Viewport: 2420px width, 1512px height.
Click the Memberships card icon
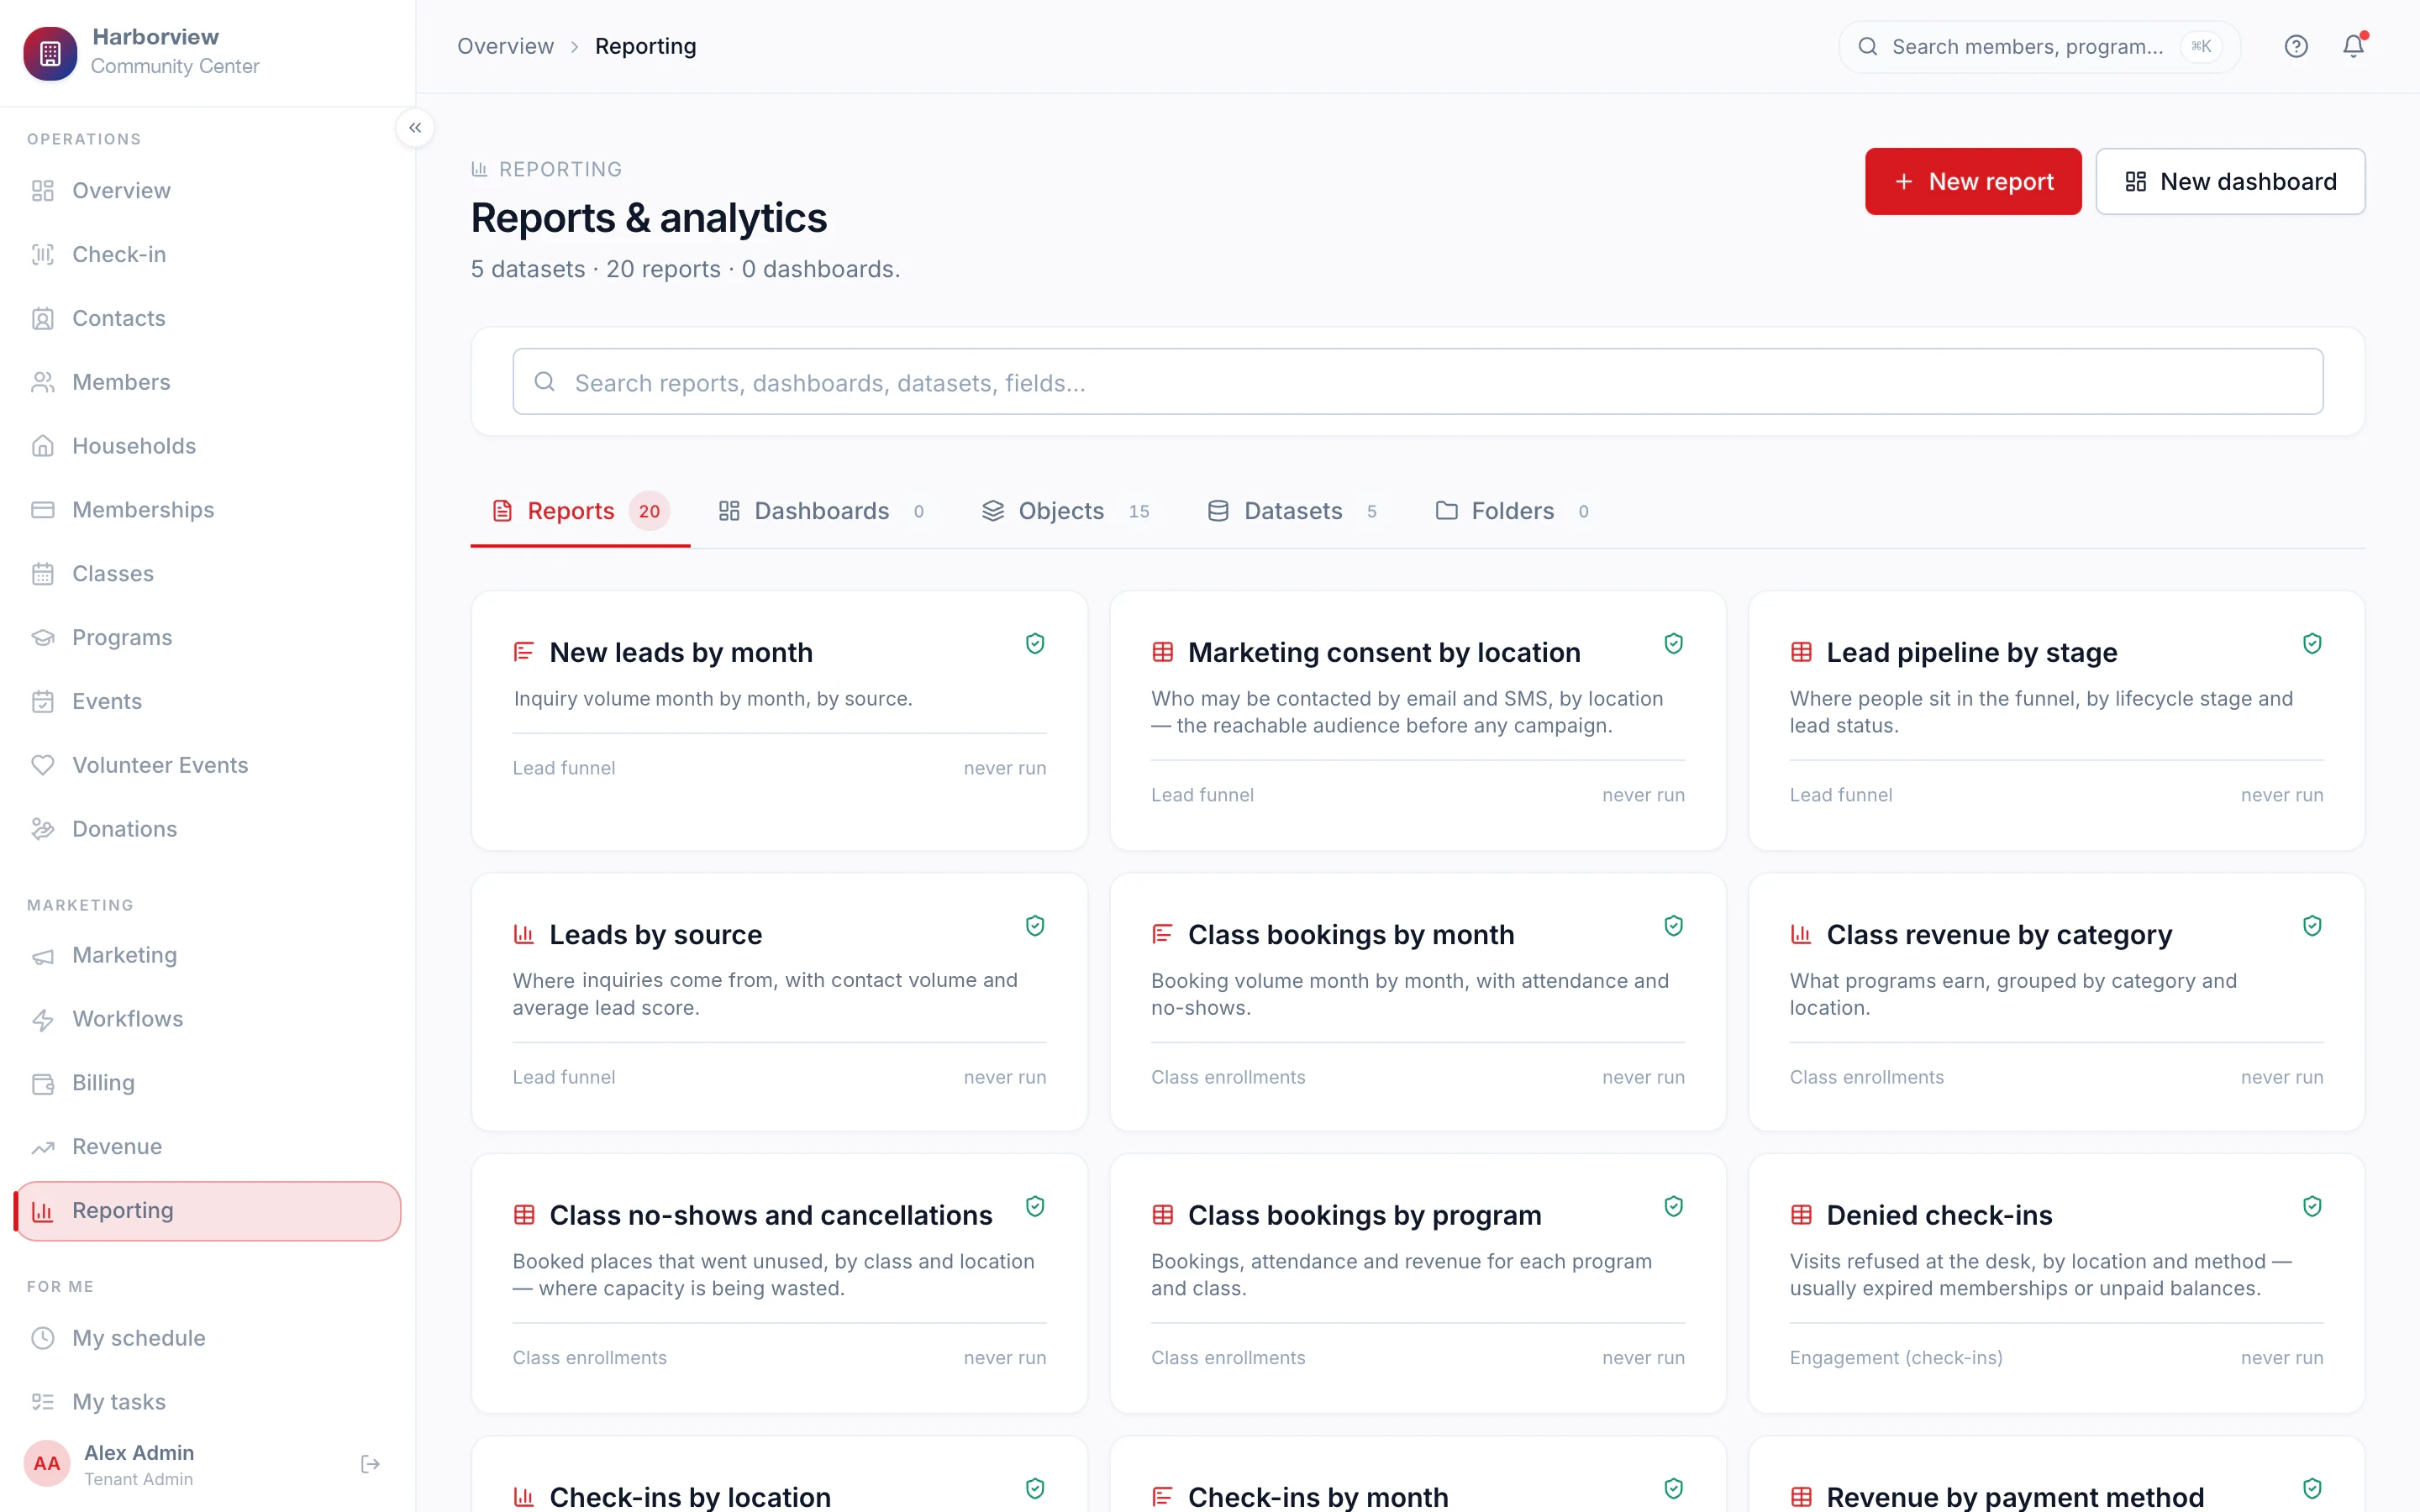(43, 510)
